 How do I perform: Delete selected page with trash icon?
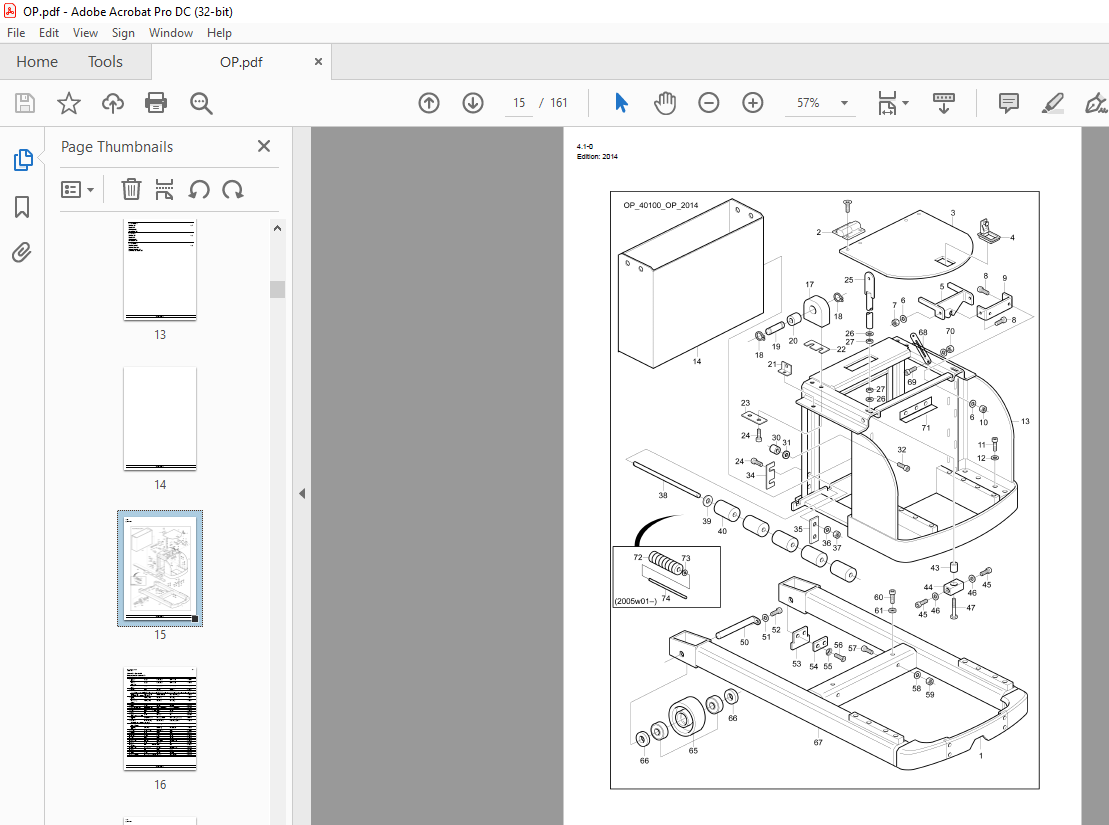(131, 190)
